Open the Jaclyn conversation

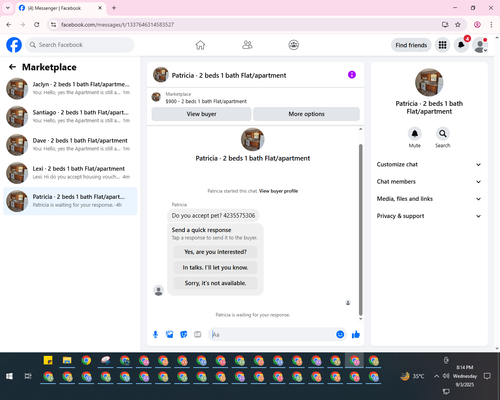(70, 88)
